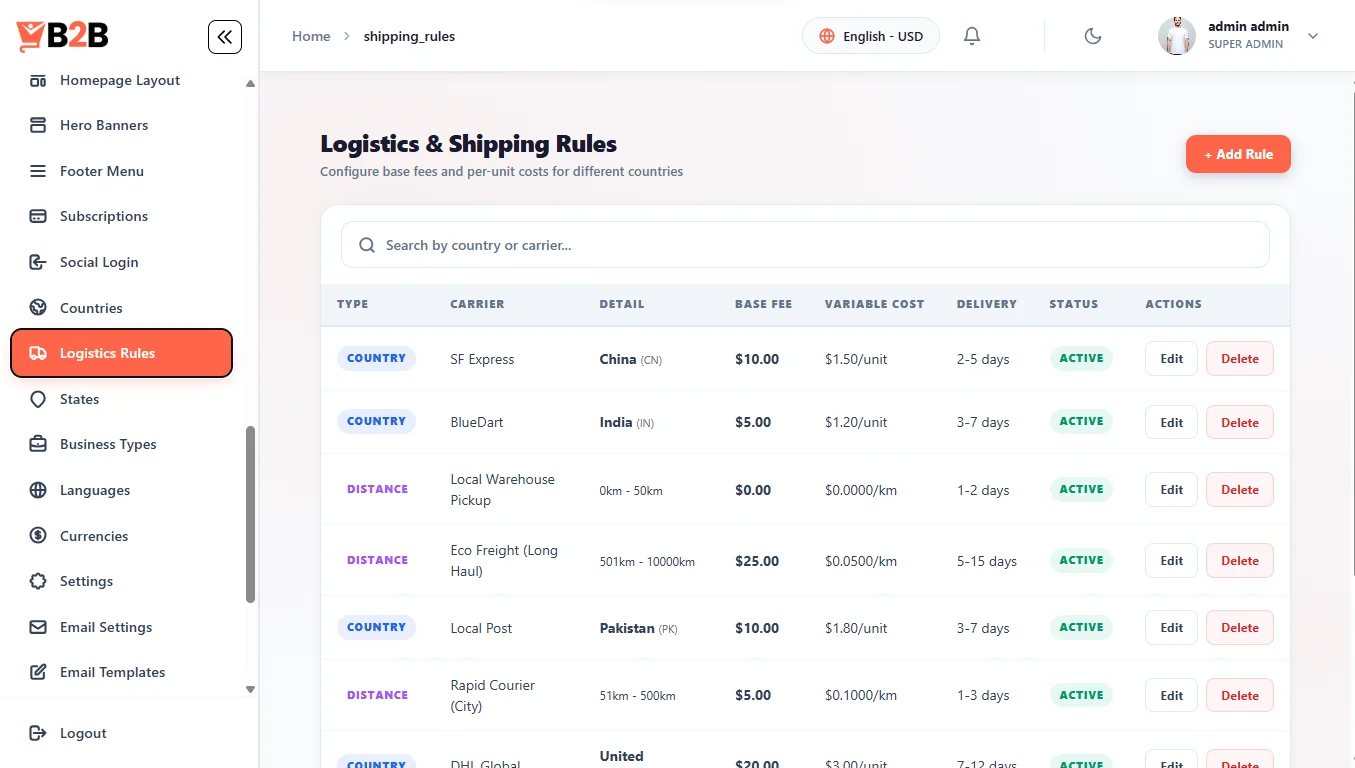1355x768 pixels.
Task: Click the + Add Rule button
Action: pyautogui.click(x=1238, y=154)
